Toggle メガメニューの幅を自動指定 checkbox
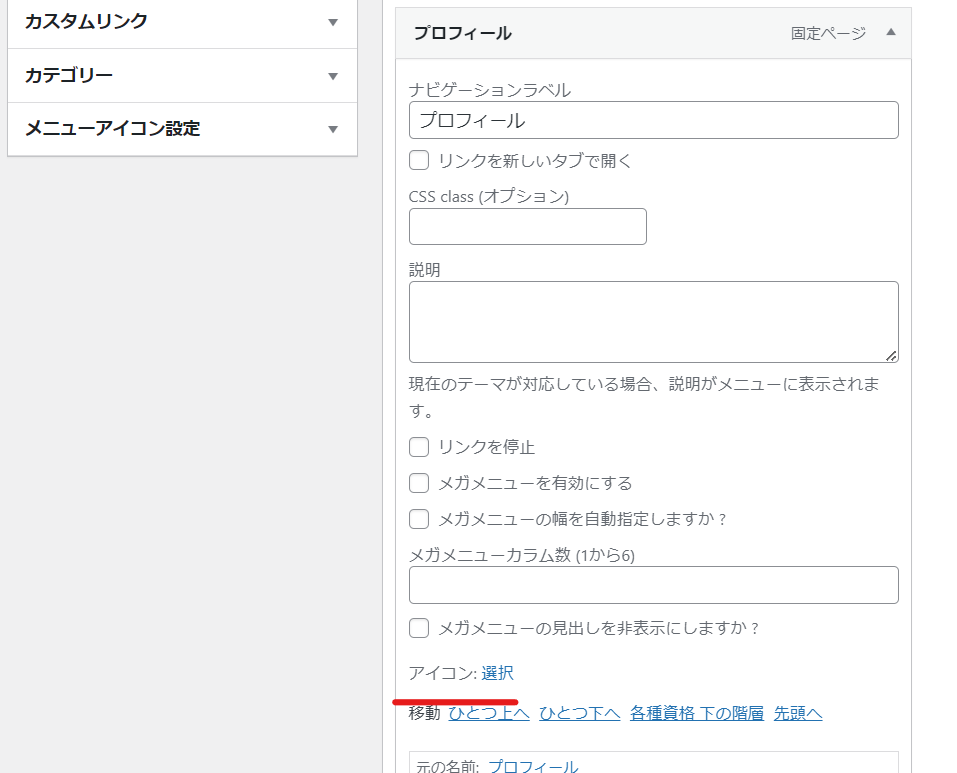 pos(419,519)
